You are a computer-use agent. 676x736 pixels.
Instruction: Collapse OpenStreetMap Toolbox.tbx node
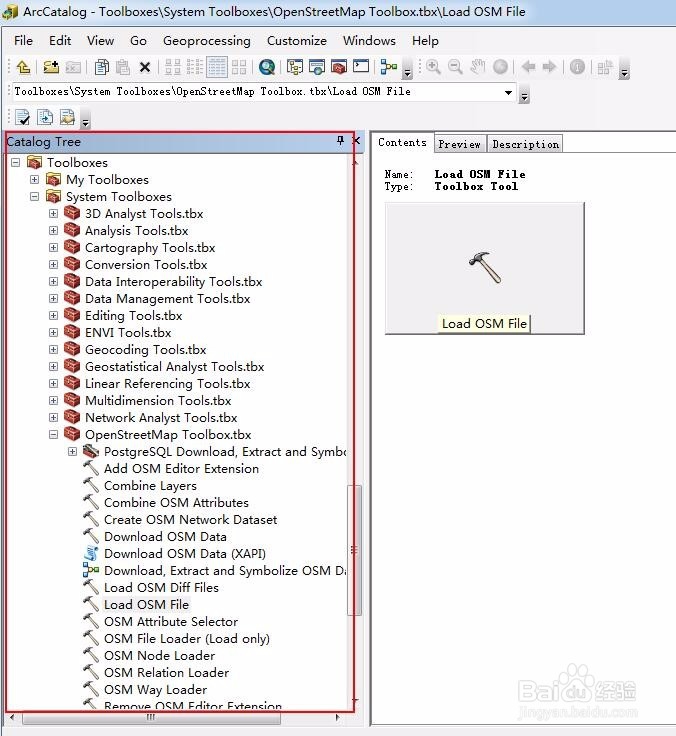point(54,435)
